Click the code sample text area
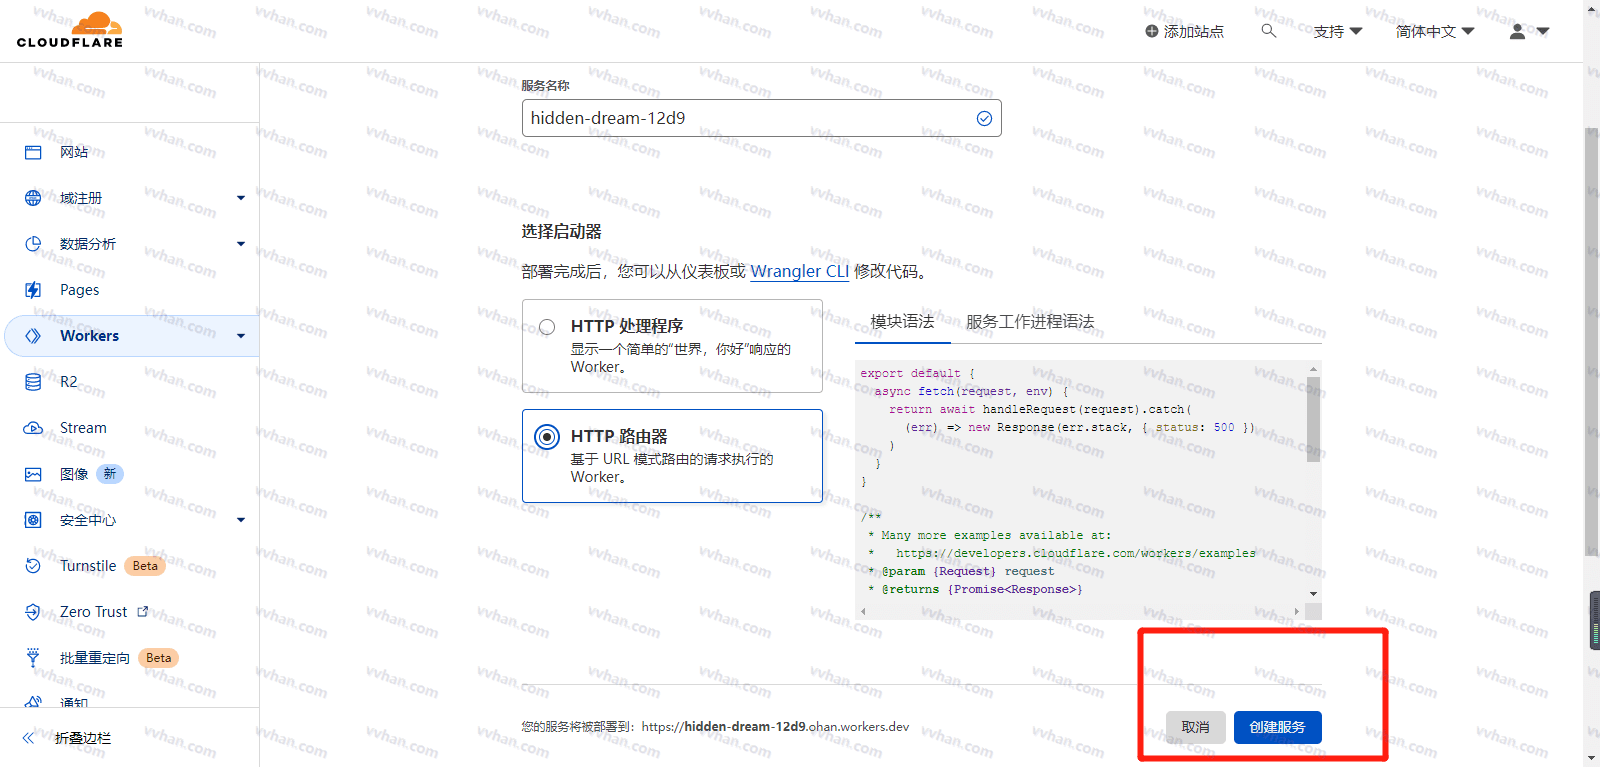This screenshot has width=1600, height=767. coord(1080,482)
